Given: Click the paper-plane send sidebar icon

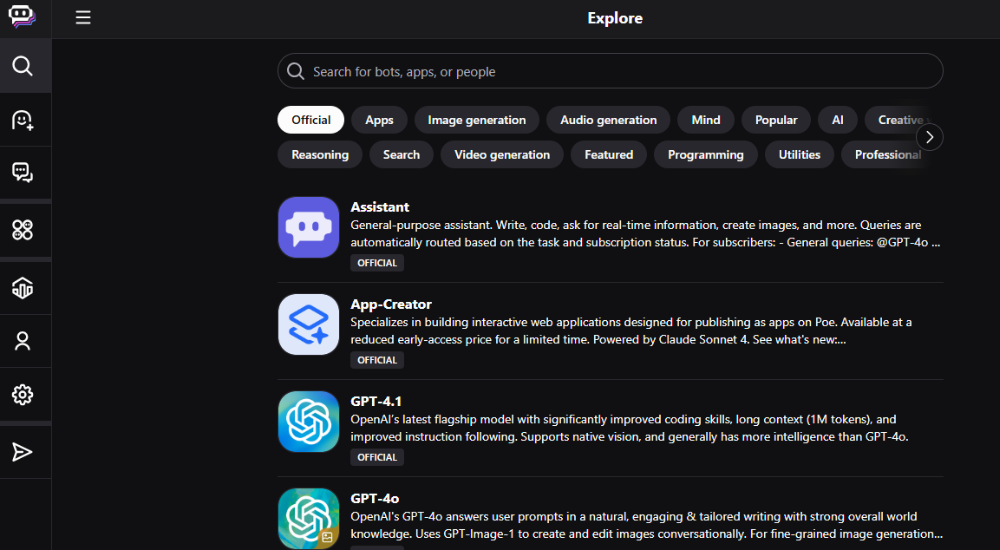Looking at the screenshot, I should (22, 452).
